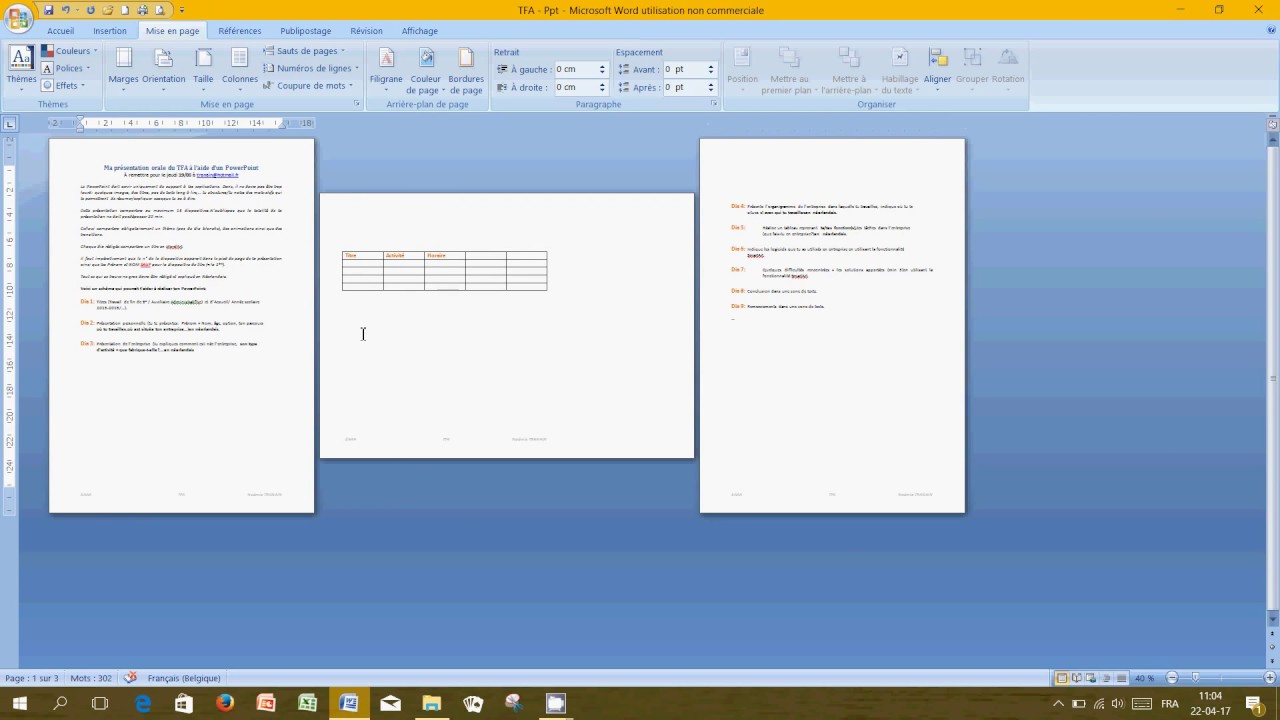The image size is (1280, 720).
Task: Open the Coupure de mots dropdown
Action: [312, 86]
